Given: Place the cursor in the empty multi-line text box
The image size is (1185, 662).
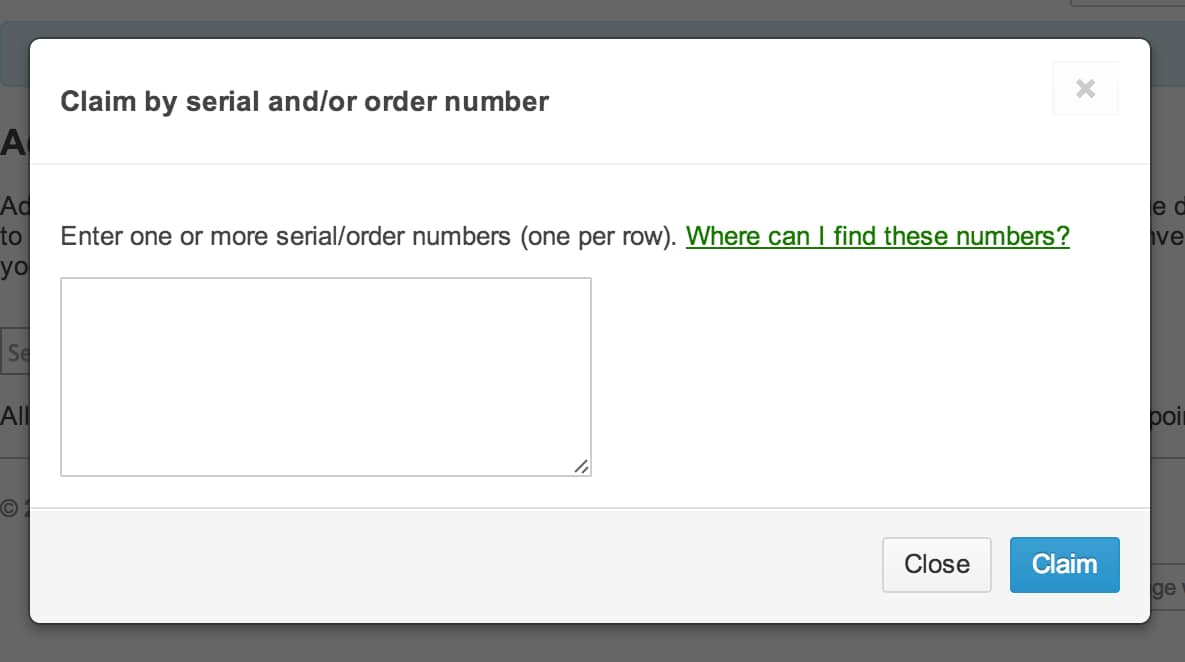Looking at the screenshot, I should tap(326, 376).
